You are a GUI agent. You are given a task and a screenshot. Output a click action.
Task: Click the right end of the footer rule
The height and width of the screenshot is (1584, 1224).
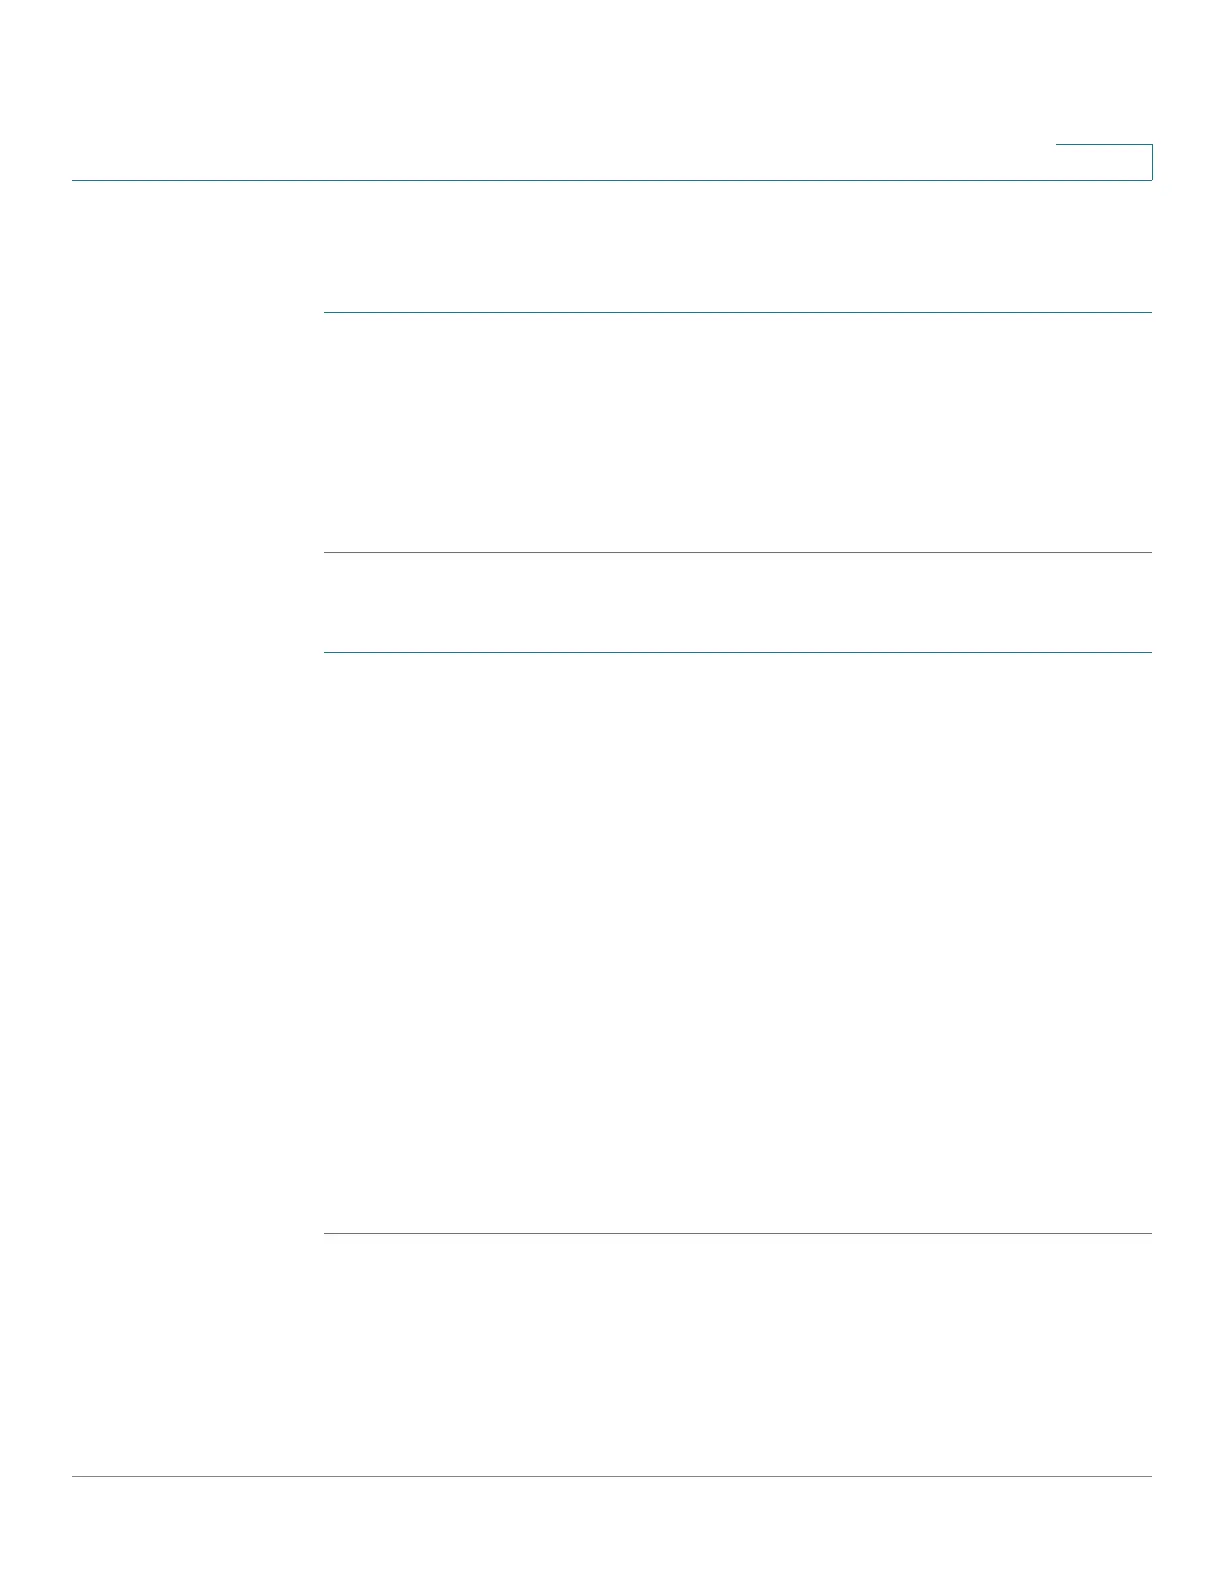tap(1148, 1477)
